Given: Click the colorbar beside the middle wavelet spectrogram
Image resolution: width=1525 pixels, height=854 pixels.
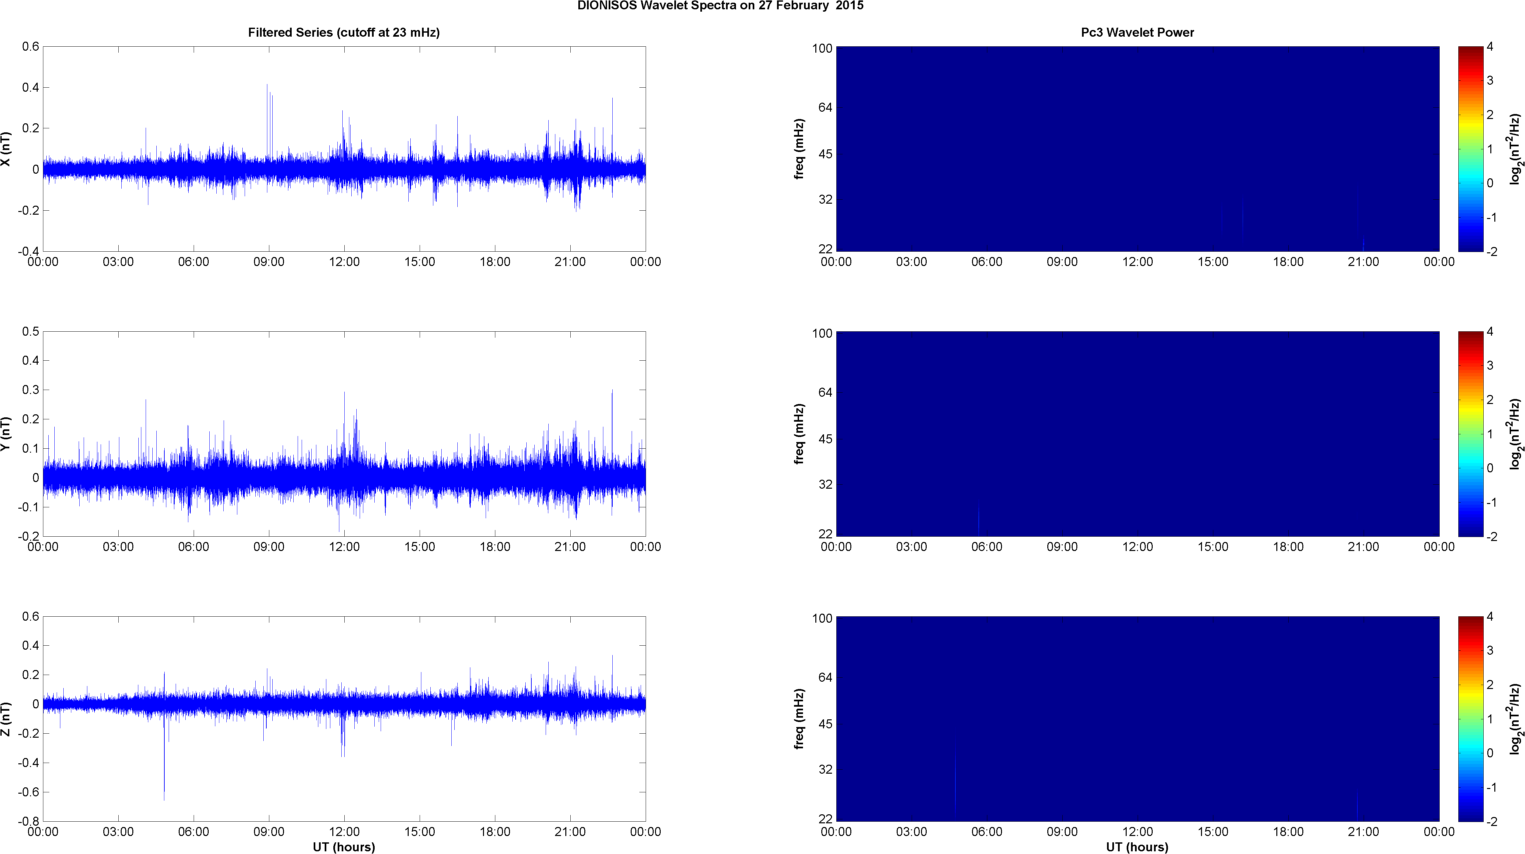Looking at the screenshot, I should 1470,434.
